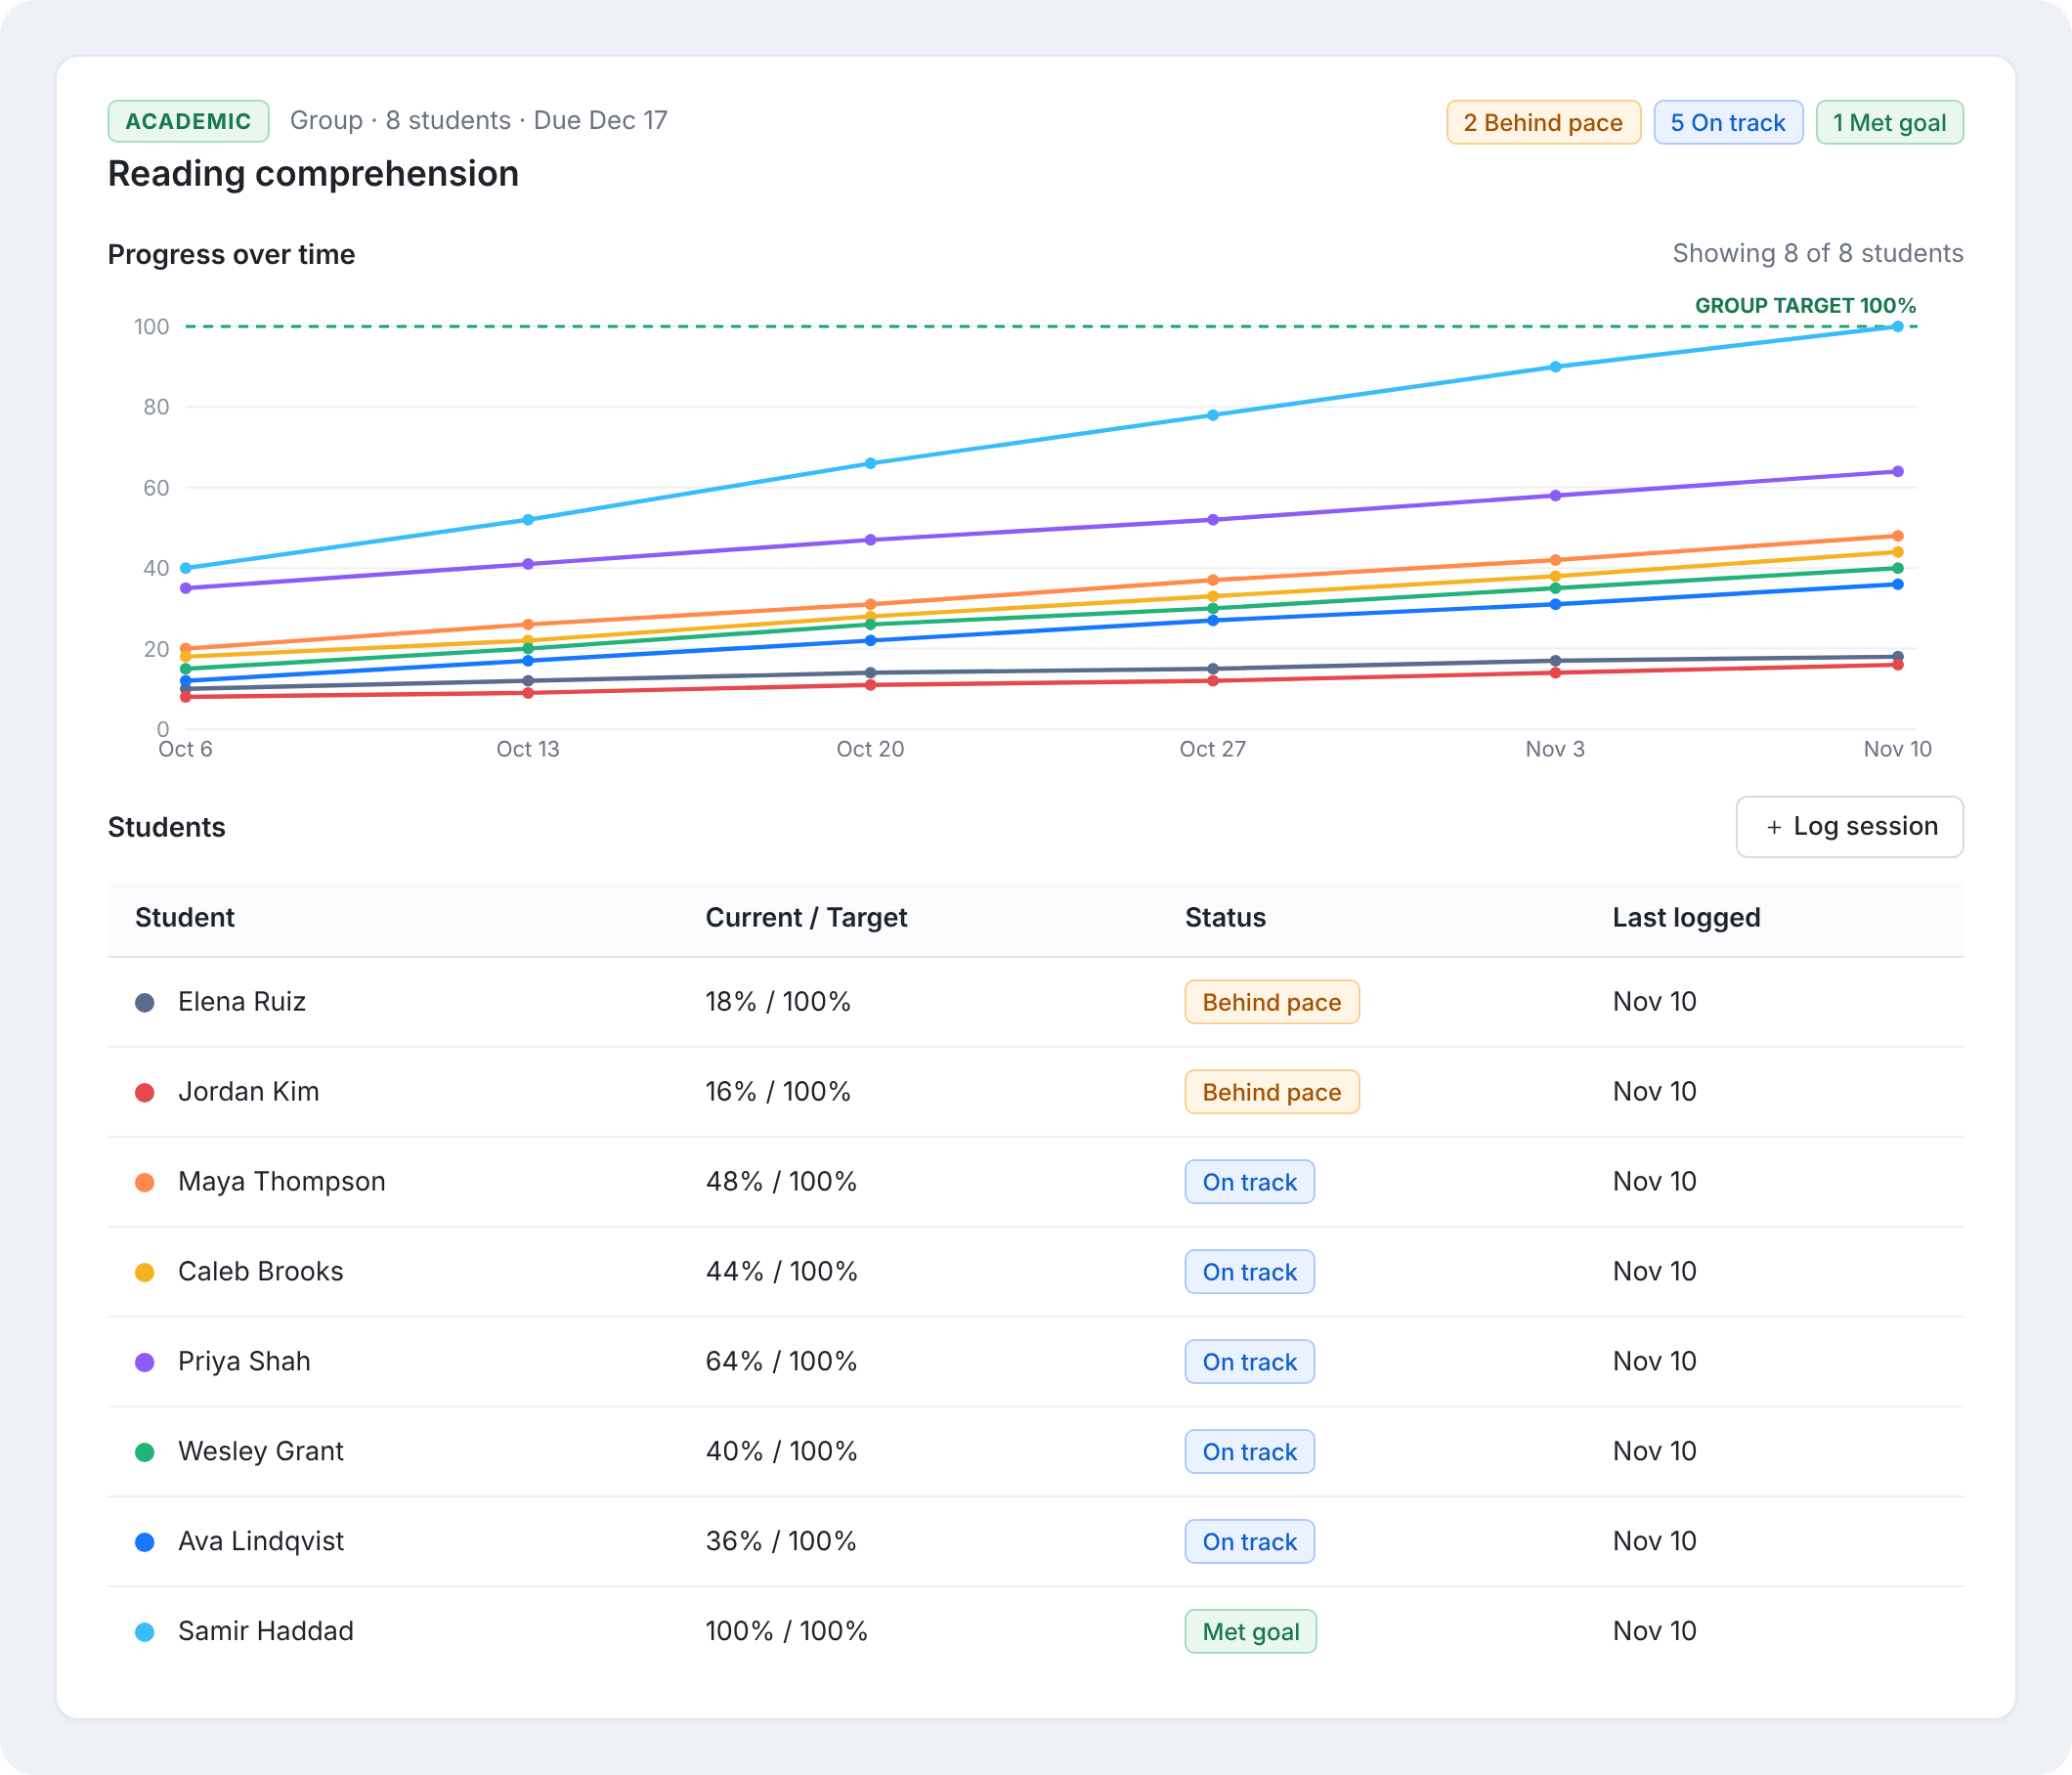Sort by the Last logged column header

1687,918
